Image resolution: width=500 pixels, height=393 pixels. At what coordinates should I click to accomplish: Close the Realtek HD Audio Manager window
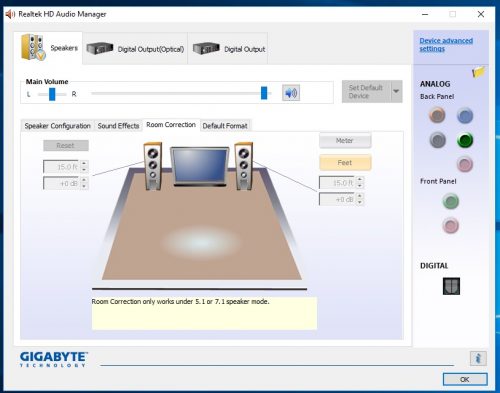click(x=481, y=14)
